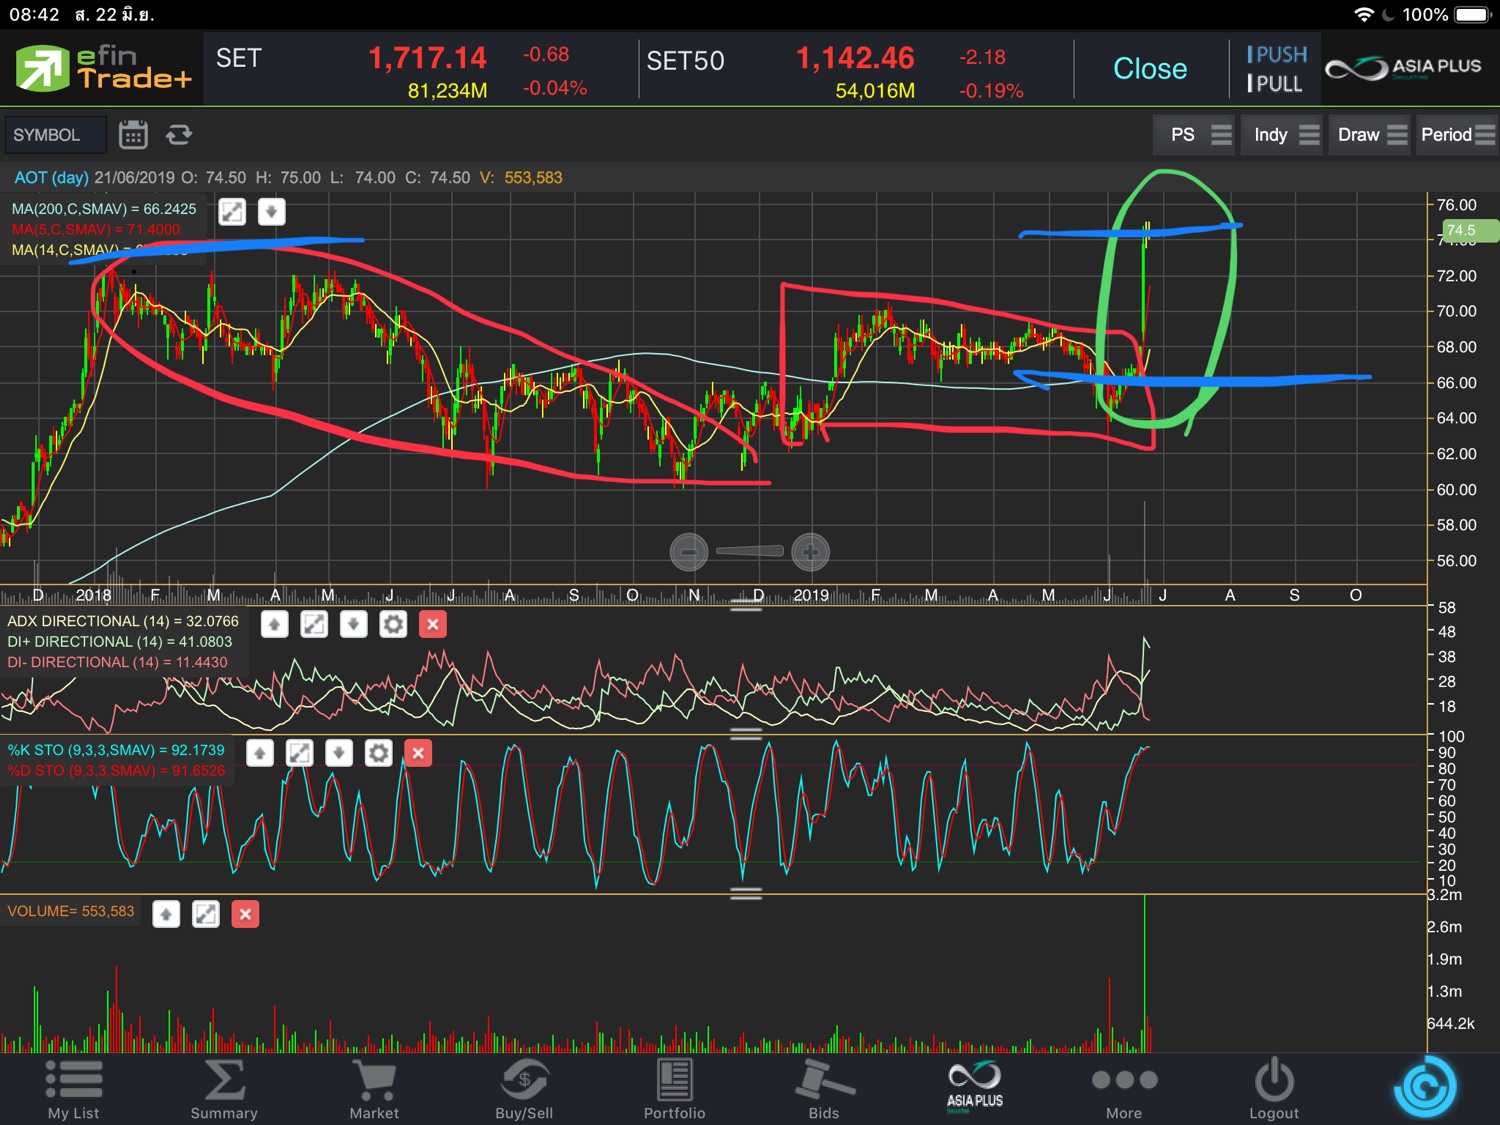Open ADX indicator settings gear
This screenshot has height=1125, width=1500.
(x=393, y=625)
